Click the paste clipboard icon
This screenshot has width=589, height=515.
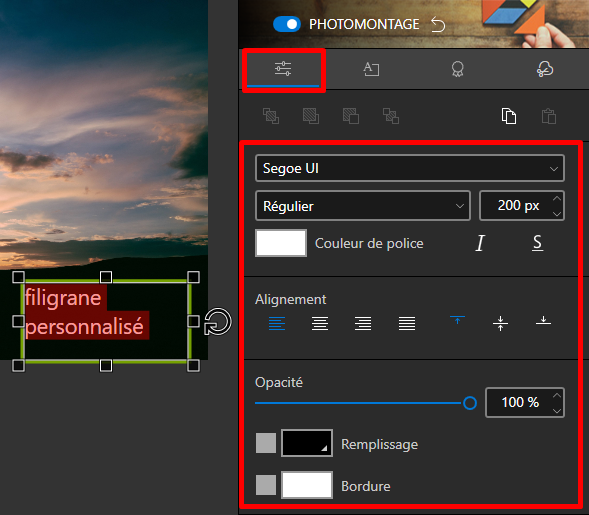pos(549,116)
